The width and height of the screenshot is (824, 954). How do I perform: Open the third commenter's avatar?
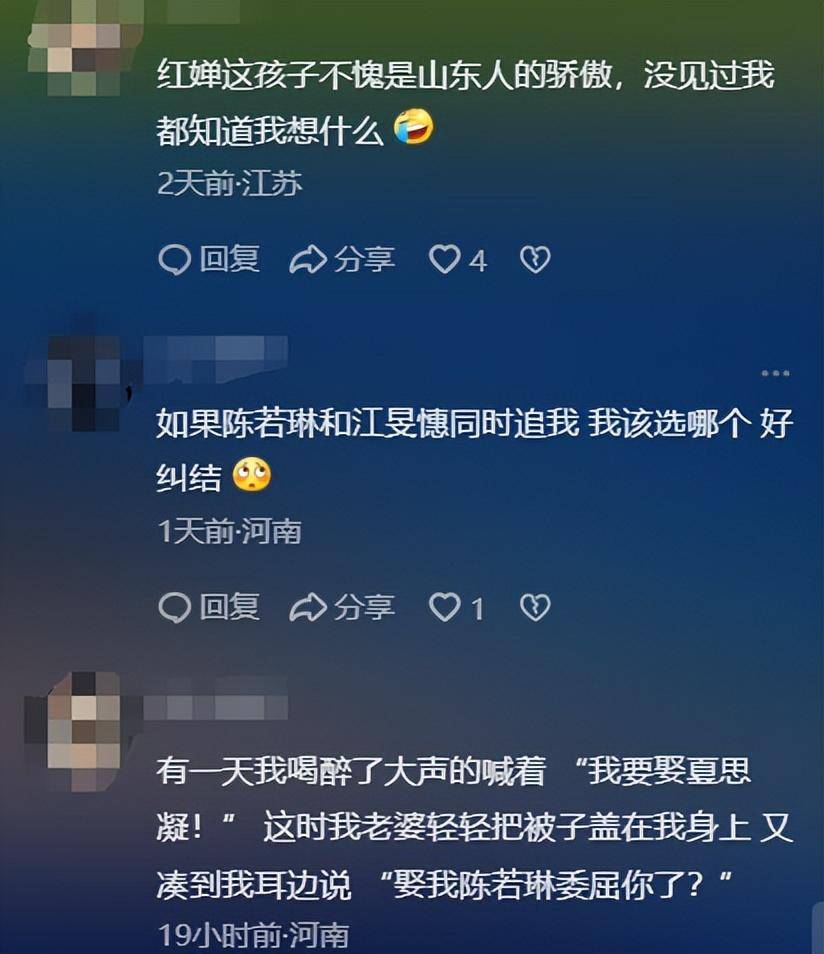(80, 731)
